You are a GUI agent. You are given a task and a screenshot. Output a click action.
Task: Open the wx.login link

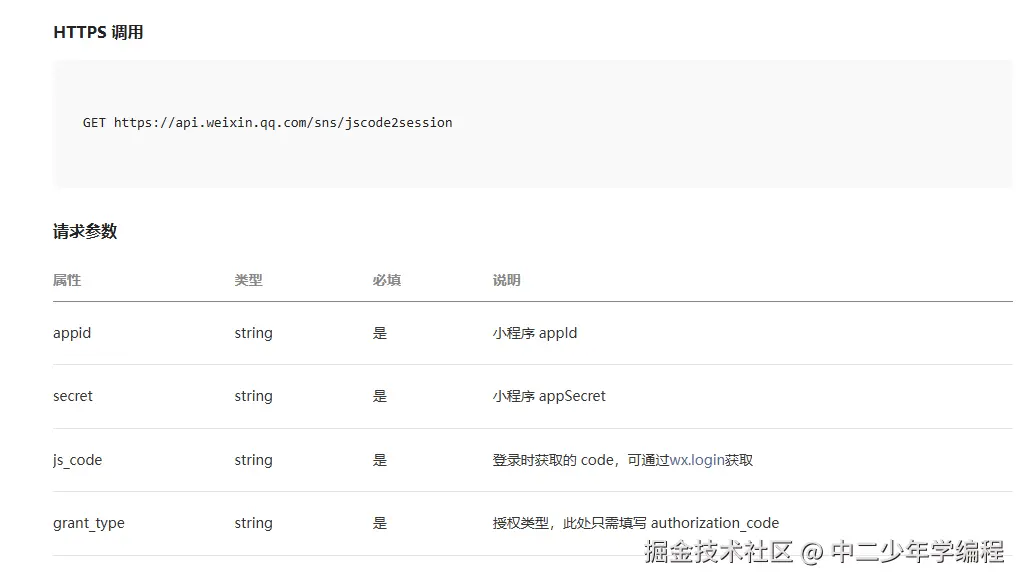pos(697,461)
